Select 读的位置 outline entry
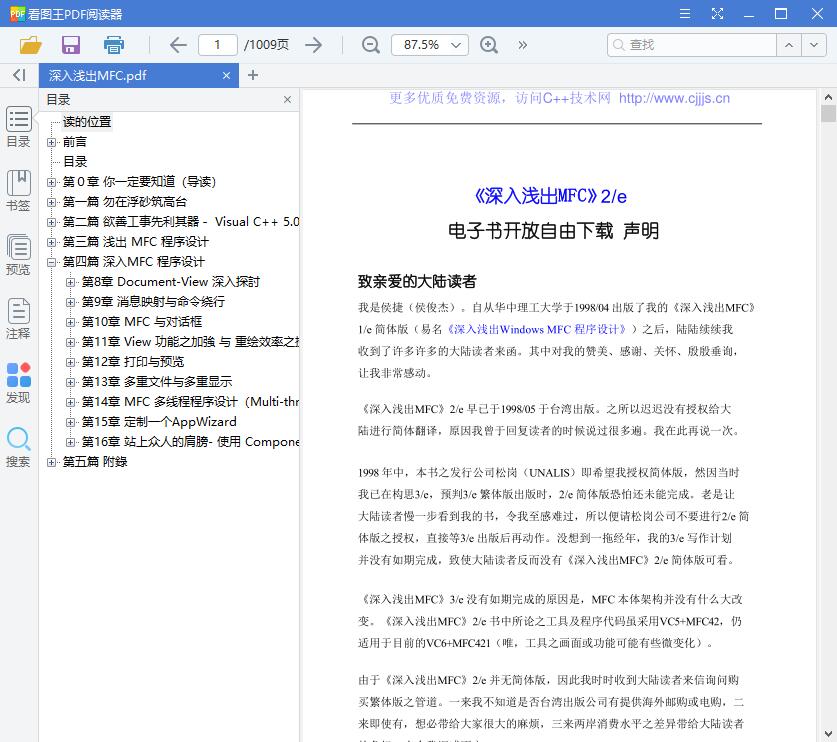 pos(87,122)
